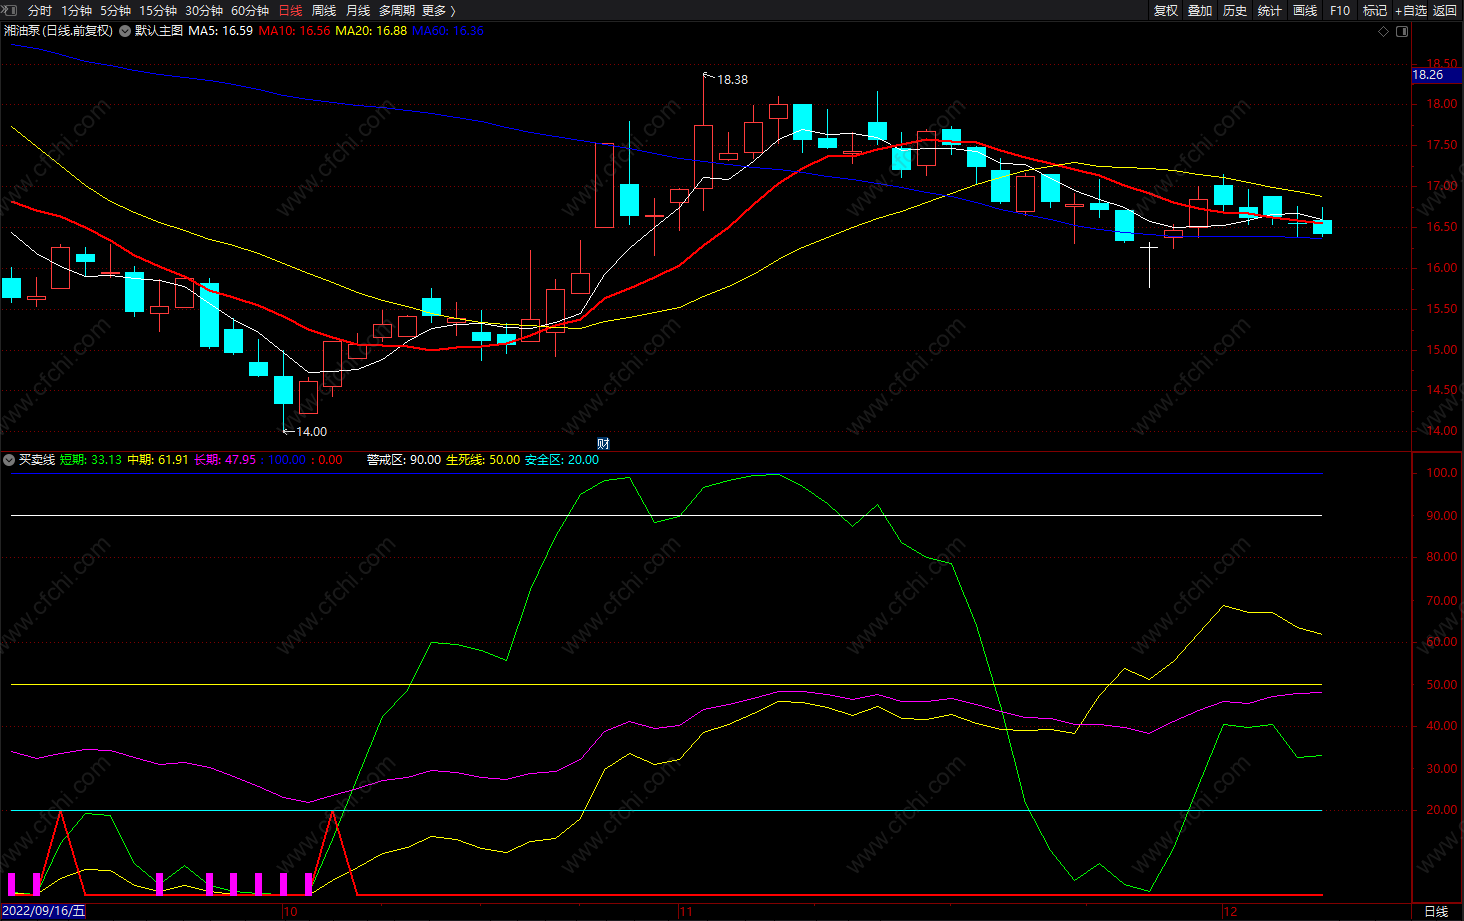Click the collapse icon at top-left corner
This screenshot has width=1464, height=921.
click(x=9, y=10)
